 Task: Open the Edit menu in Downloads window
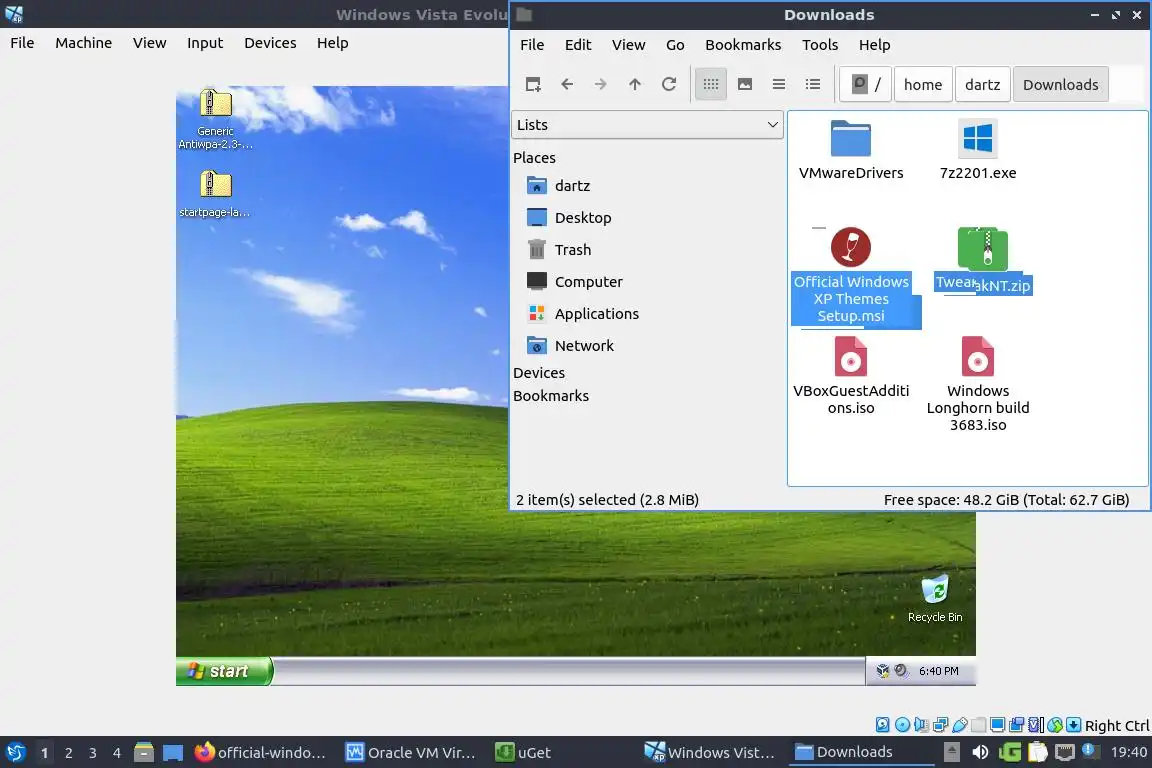coord(577,45)
